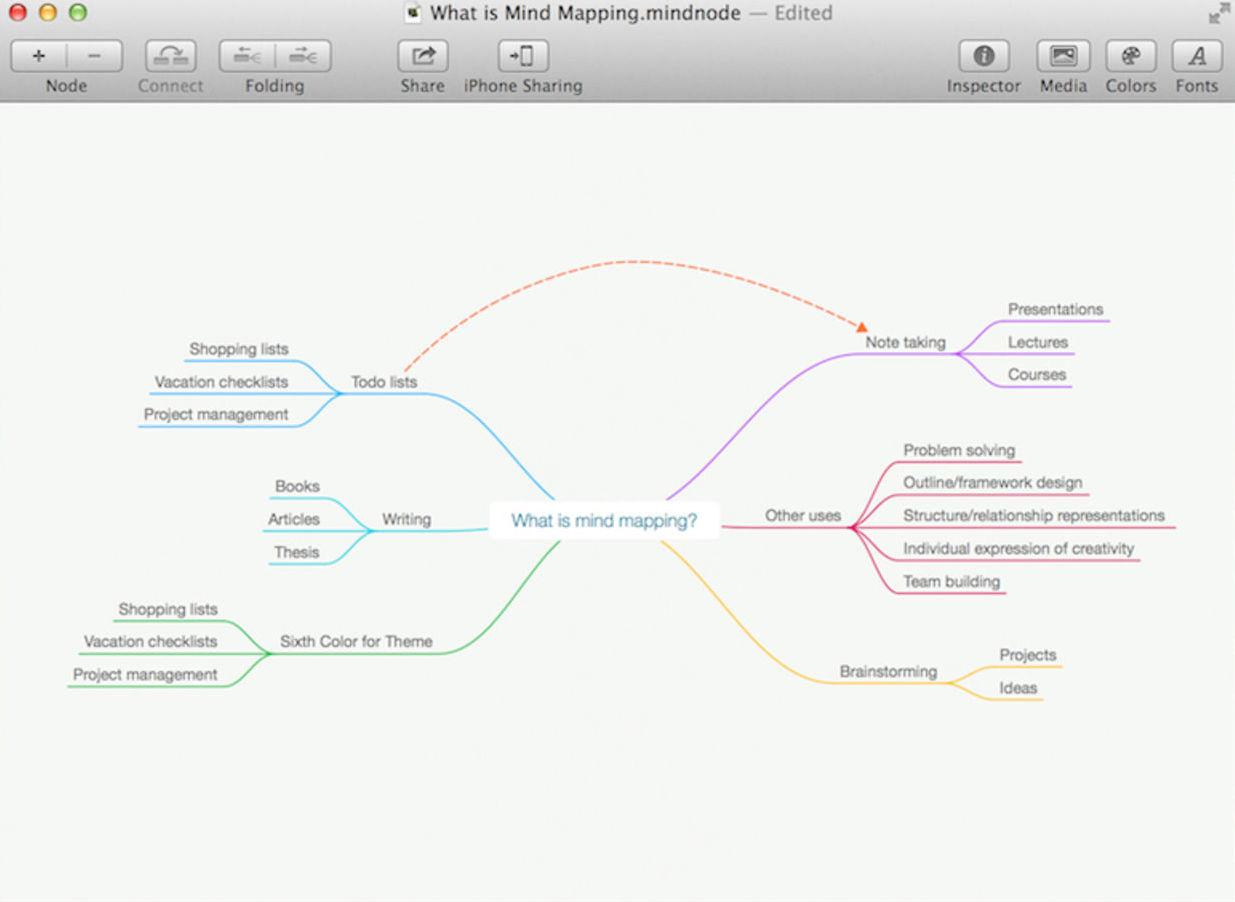
Task: Select the 'Todo lists' node
Action: [x=384, y=382]
